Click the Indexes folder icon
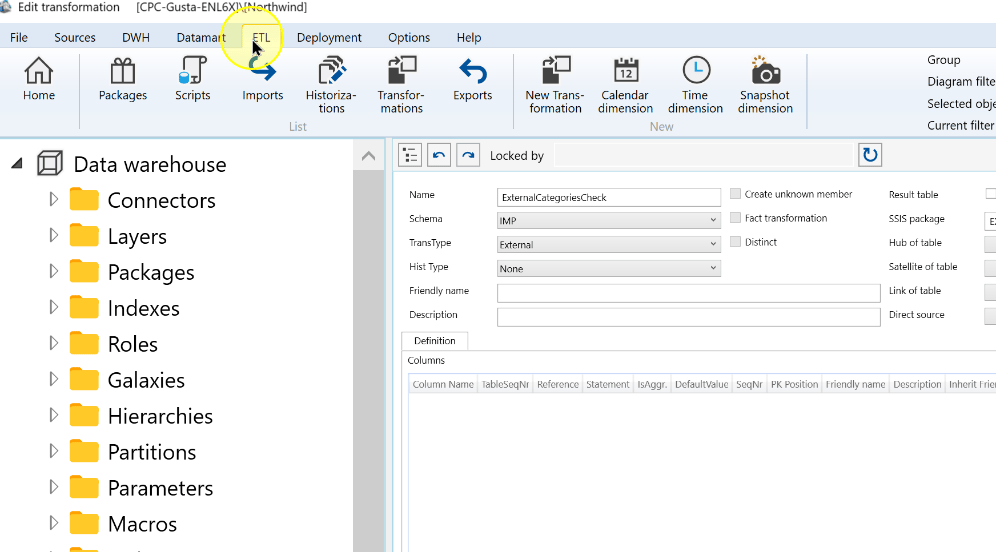 [x=84, y=308]
